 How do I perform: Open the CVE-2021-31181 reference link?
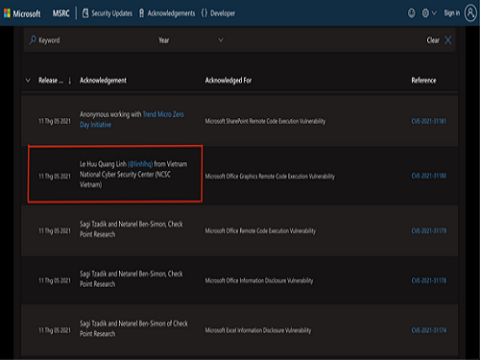click(x=429, y=121)
